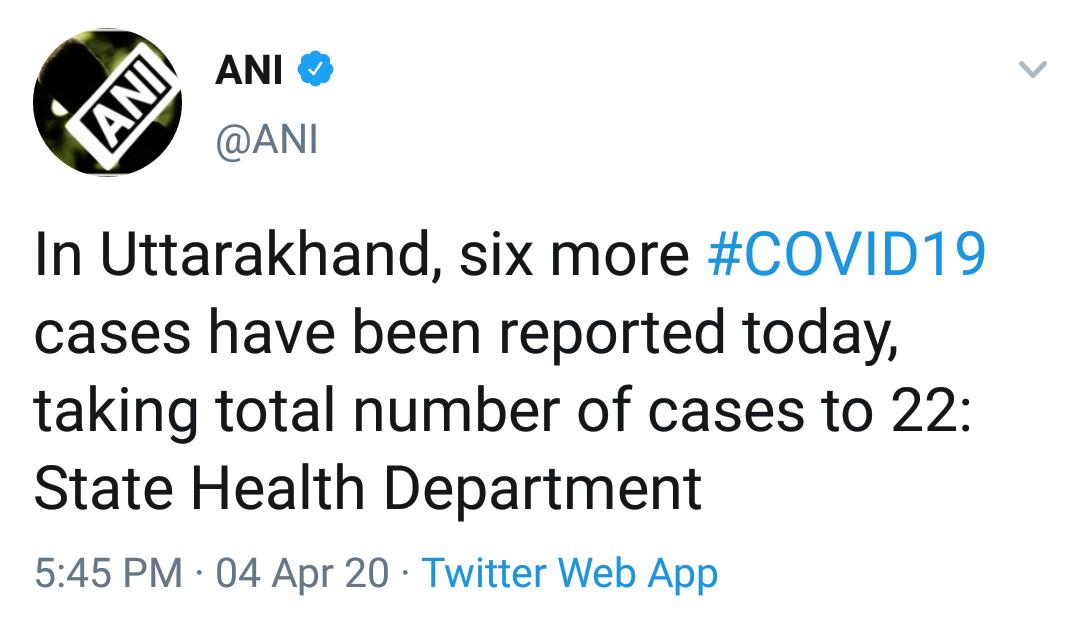1080x624 pixels.
Task: Click the words "six more" in tweet
Action: tap(574, 255)
